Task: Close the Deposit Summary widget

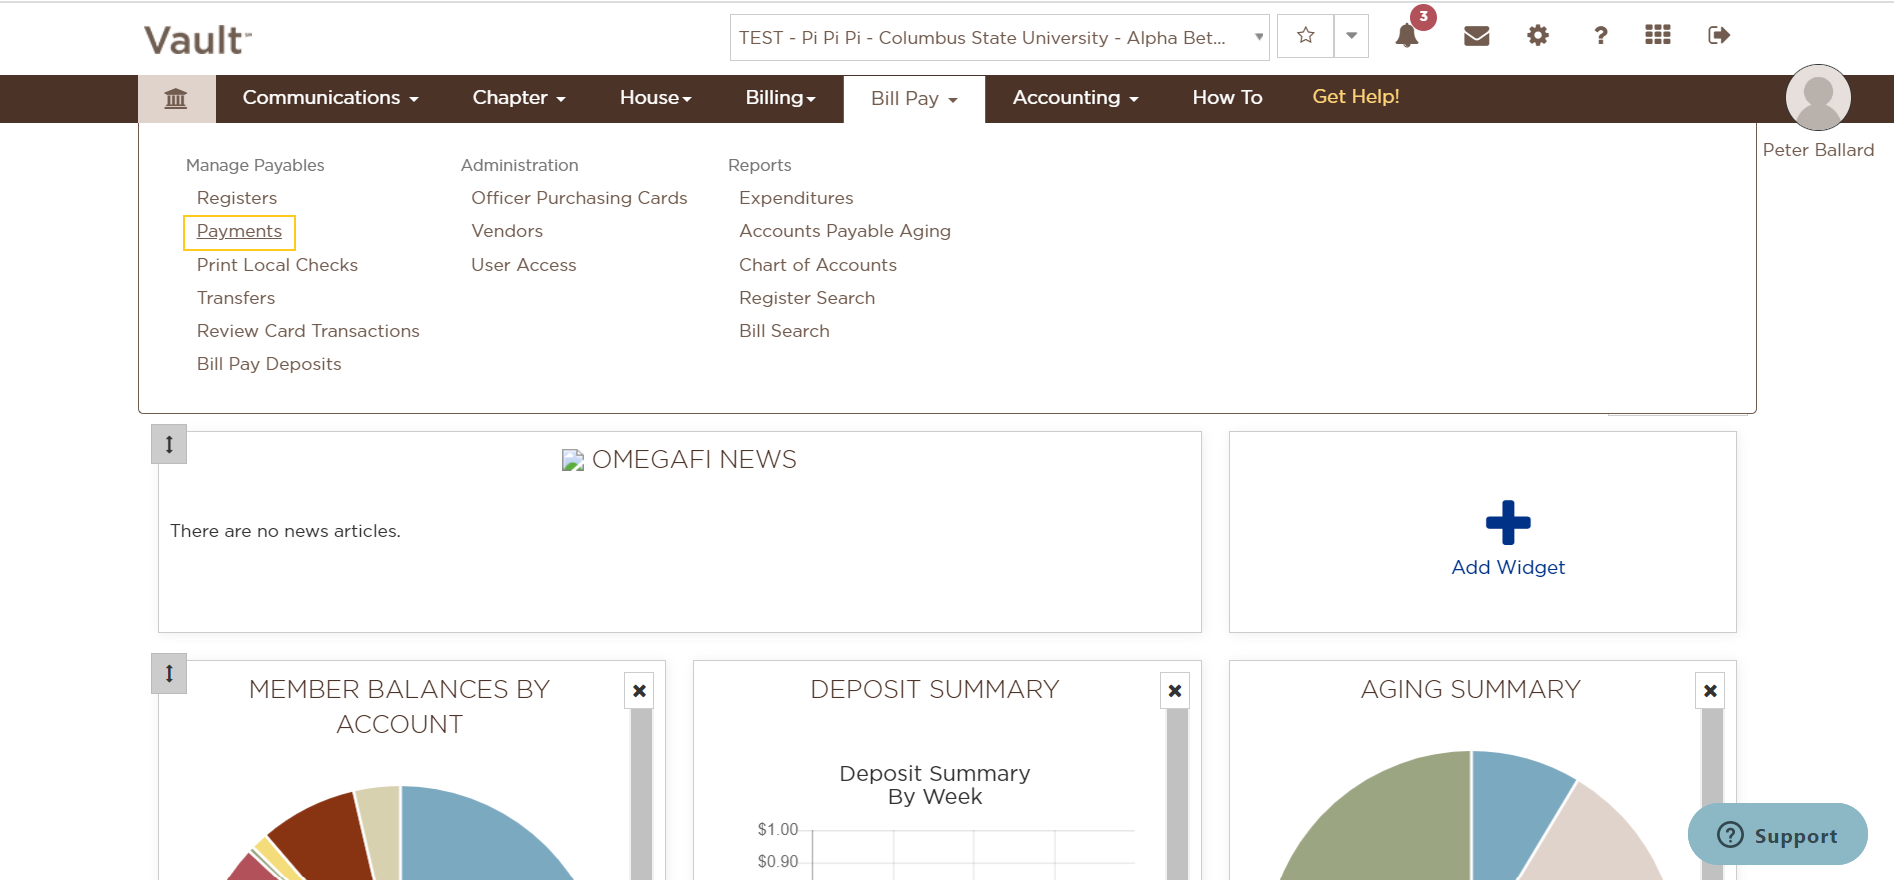Action: (1175, 691)
